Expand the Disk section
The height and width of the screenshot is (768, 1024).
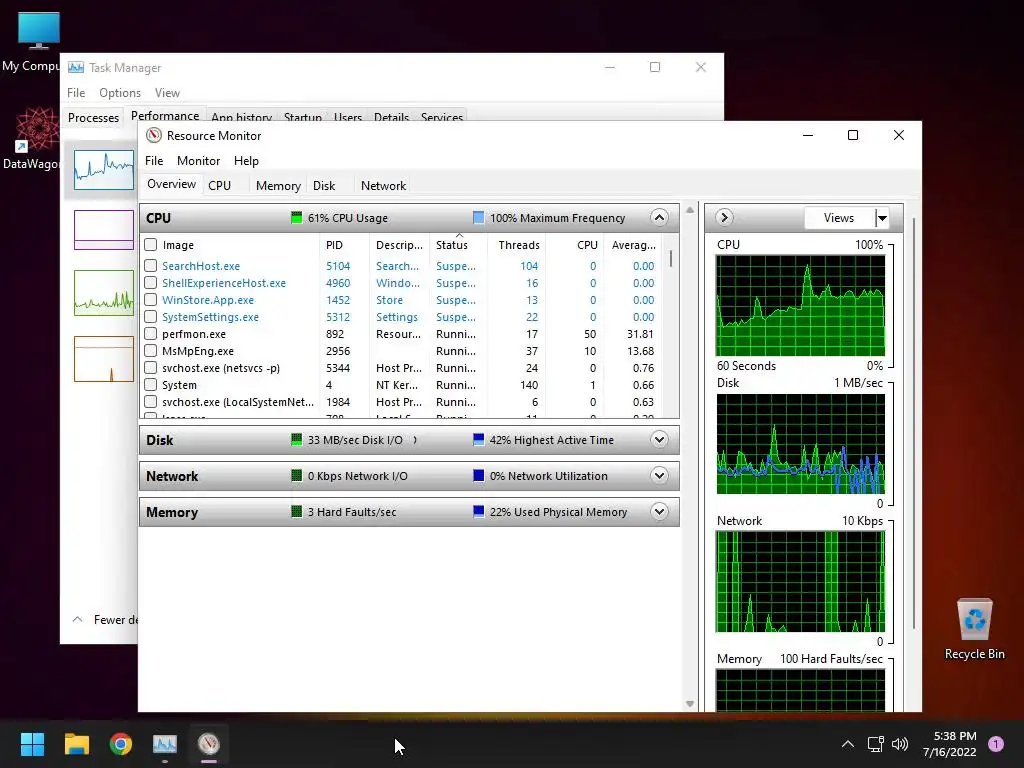point(660,440)
